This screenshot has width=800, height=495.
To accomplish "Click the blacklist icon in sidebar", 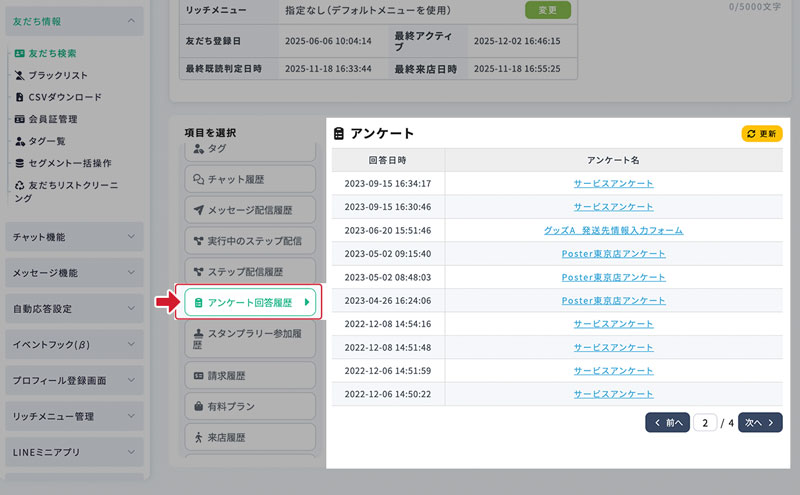I will (19, 75).
